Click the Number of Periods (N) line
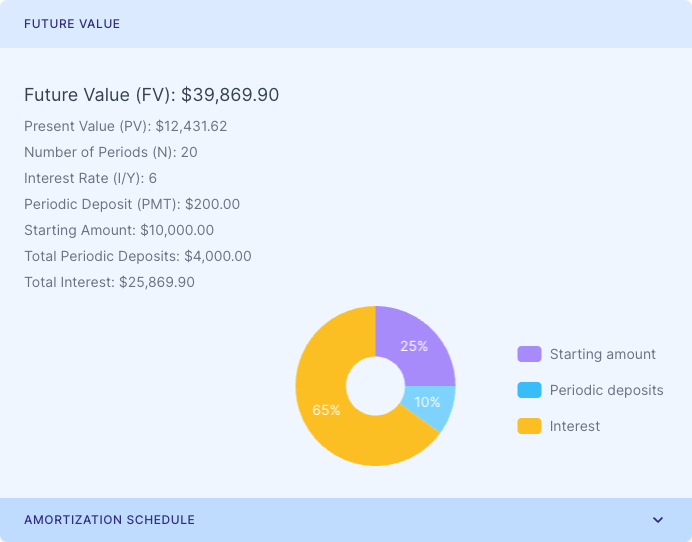The image size is (692, 542). [110, 152]
